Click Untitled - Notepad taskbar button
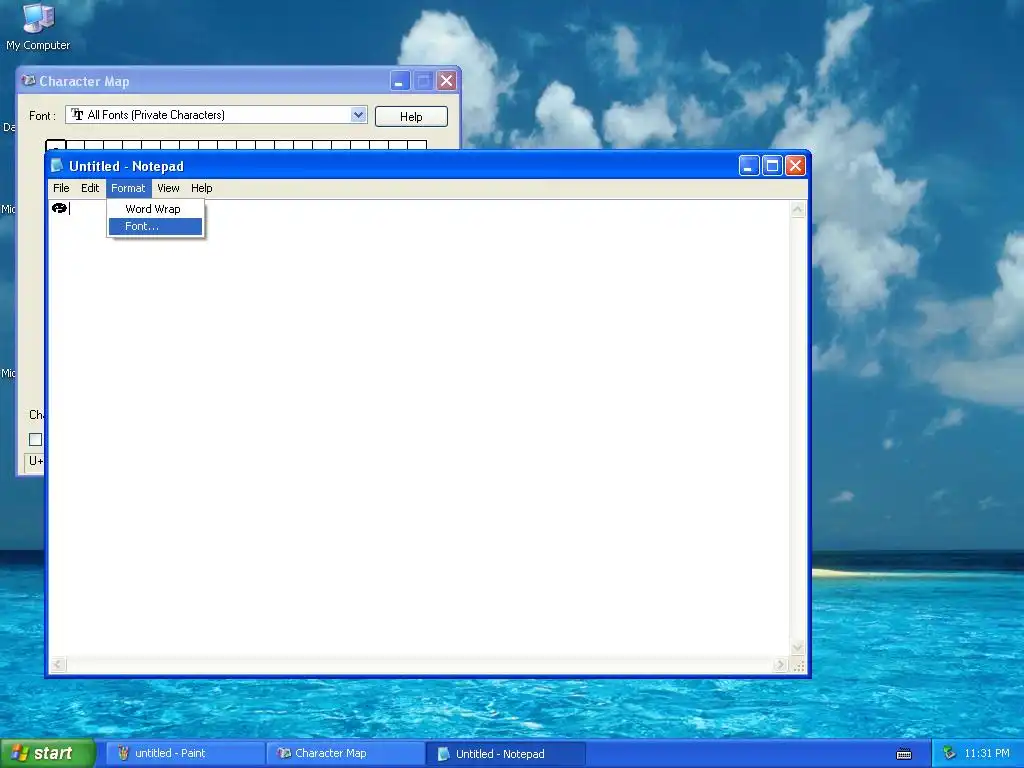This screenshot has width=1024, height=768. pyautogui.click(x=505, y=754)
